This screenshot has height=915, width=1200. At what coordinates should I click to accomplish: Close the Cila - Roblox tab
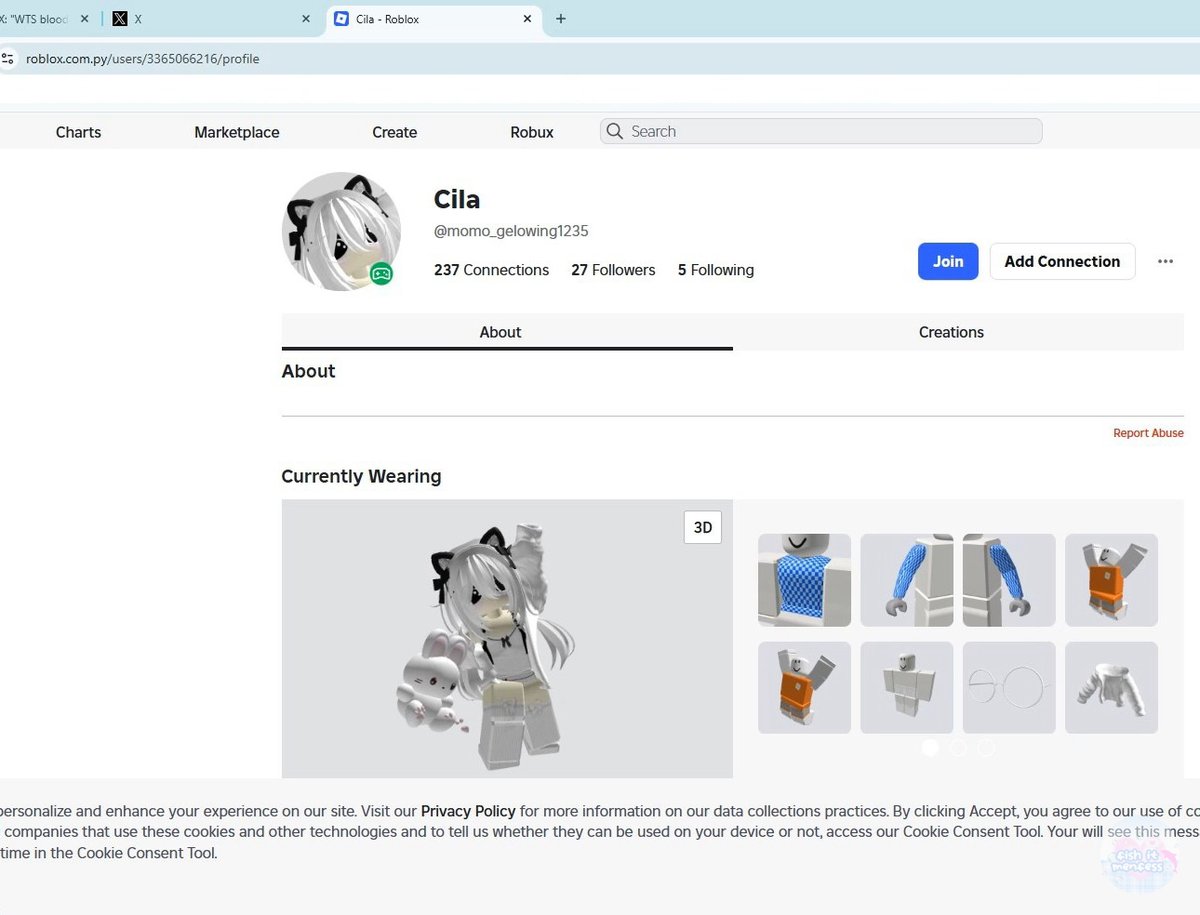pyautogui.click(x=527, y=19)
